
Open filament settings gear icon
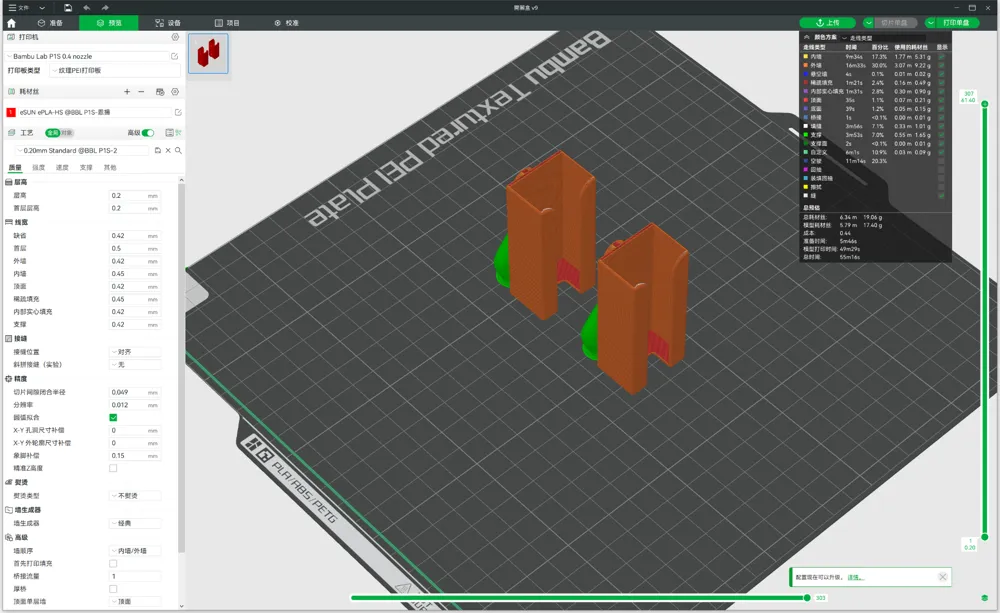(x=175, y=92)
